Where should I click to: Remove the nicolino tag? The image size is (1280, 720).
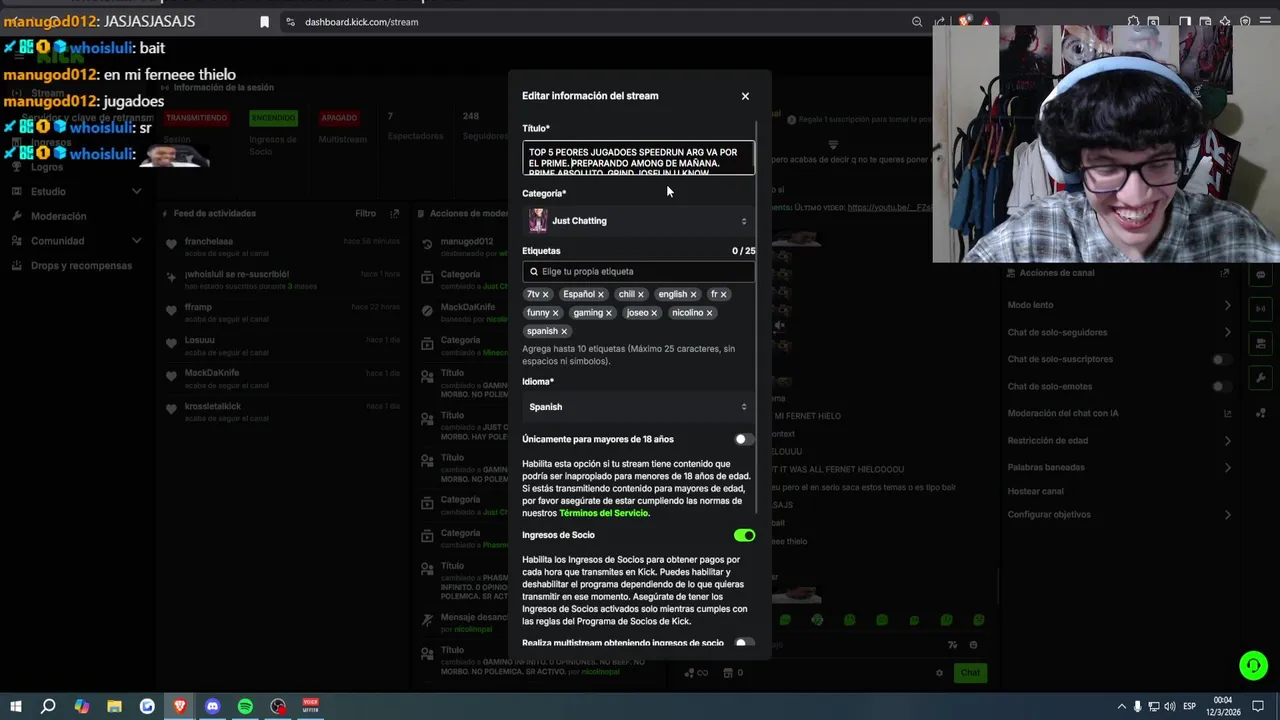[x=710, y=313]
